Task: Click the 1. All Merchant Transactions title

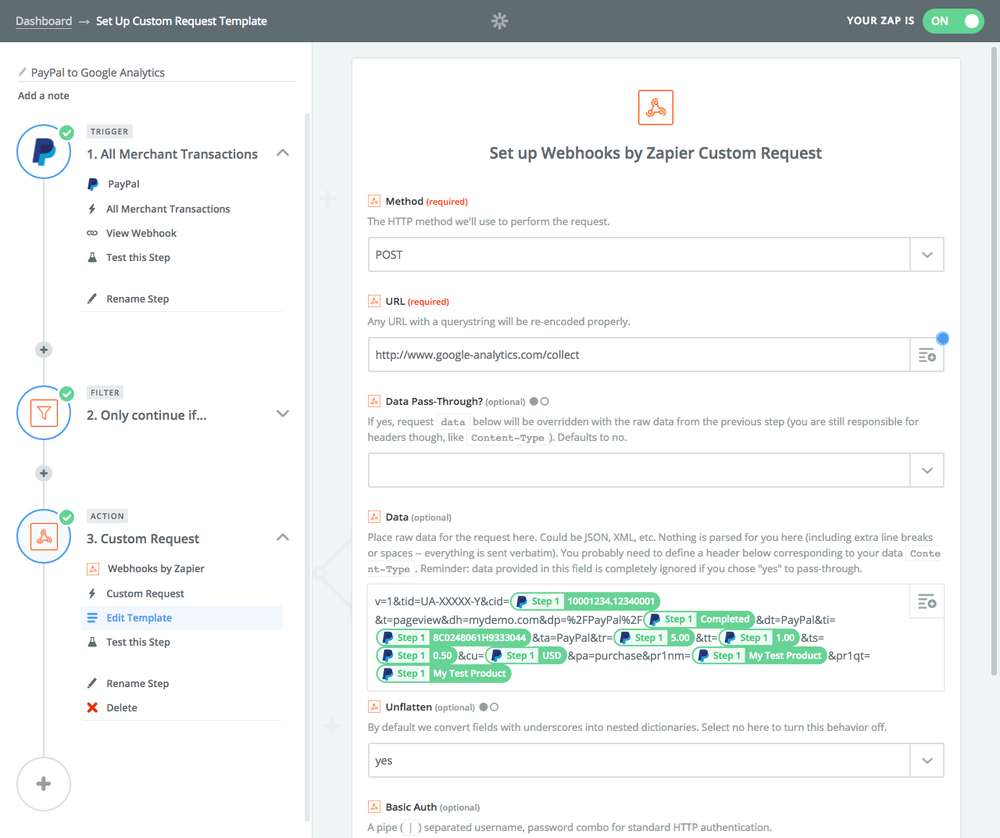Action: pos(172,154)
